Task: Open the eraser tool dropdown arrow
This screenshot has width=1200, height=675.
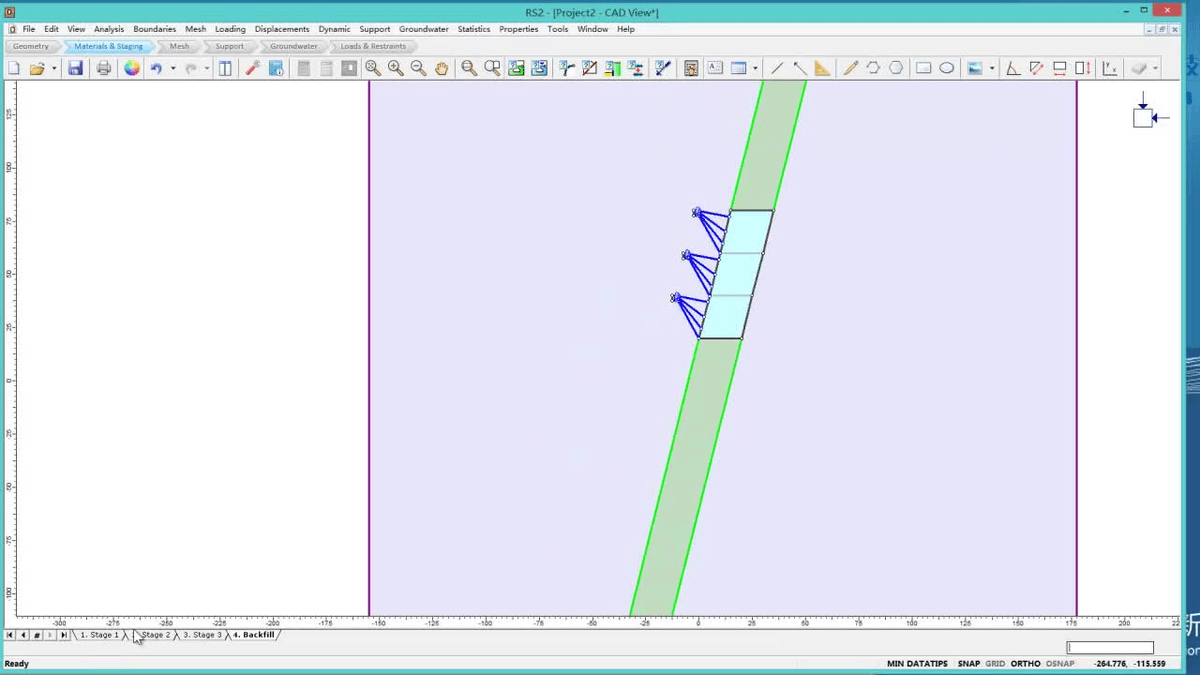Action: click(x=1155, y=68)
